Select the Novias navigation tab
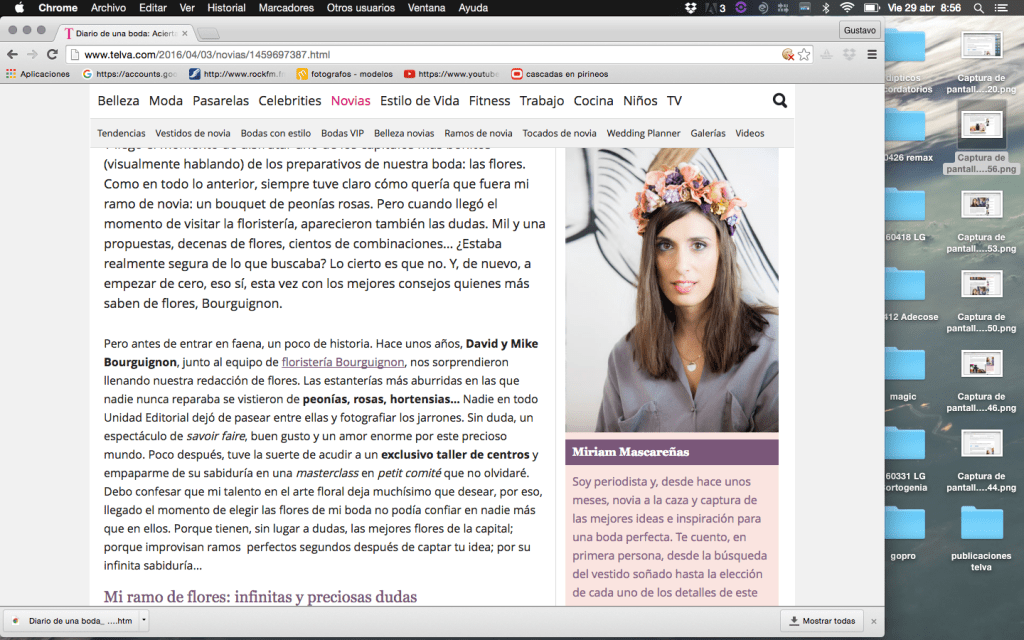Viewport: 1024px width, 640px height. [350, 101]
